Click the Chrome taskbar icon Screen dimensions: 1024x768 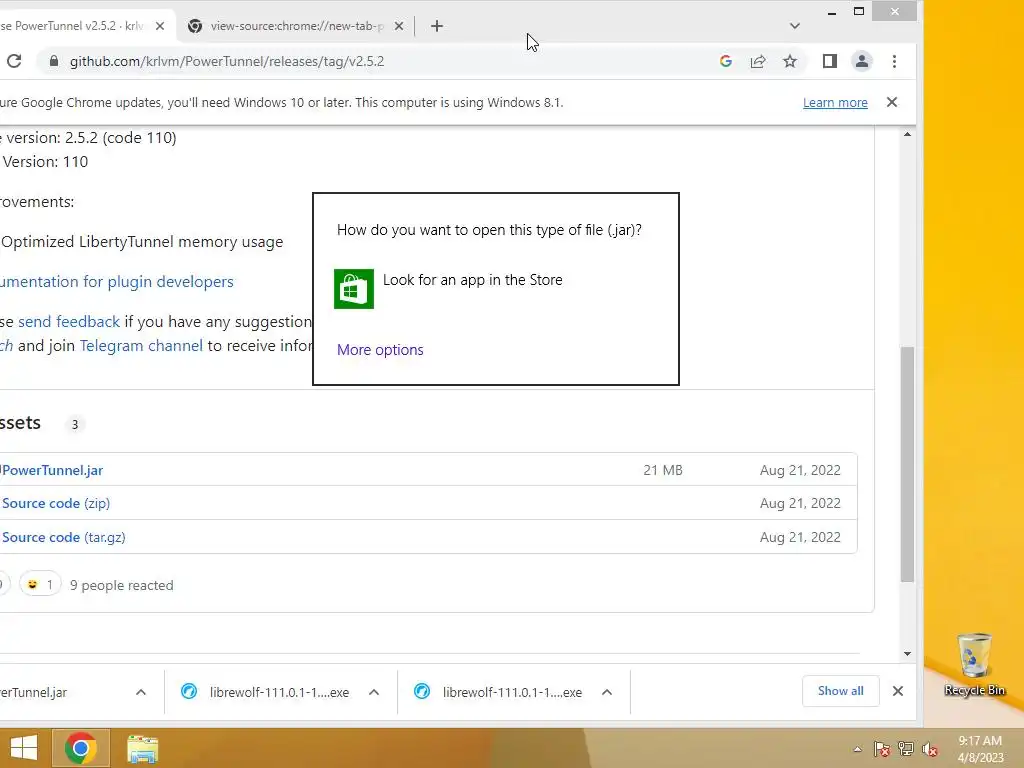pos(81,748)
